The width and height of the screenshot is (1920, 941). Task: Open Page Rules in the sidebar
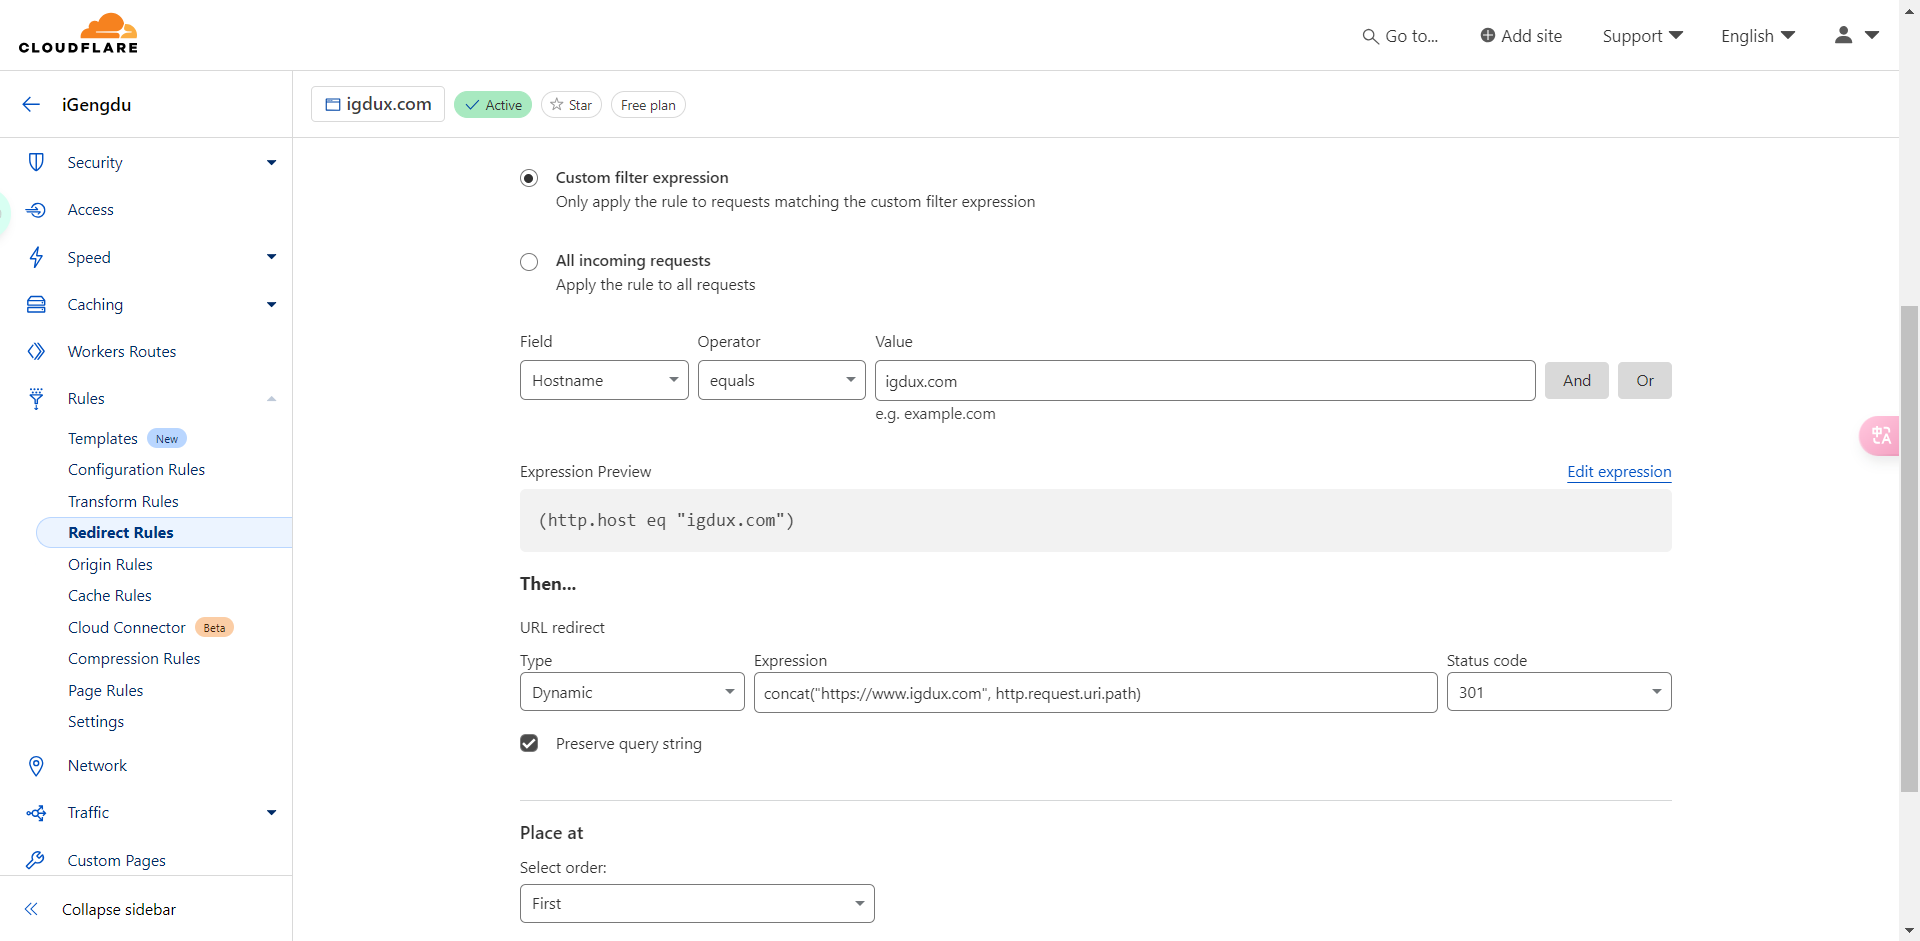pyautogui.click(x=105, y=690)
